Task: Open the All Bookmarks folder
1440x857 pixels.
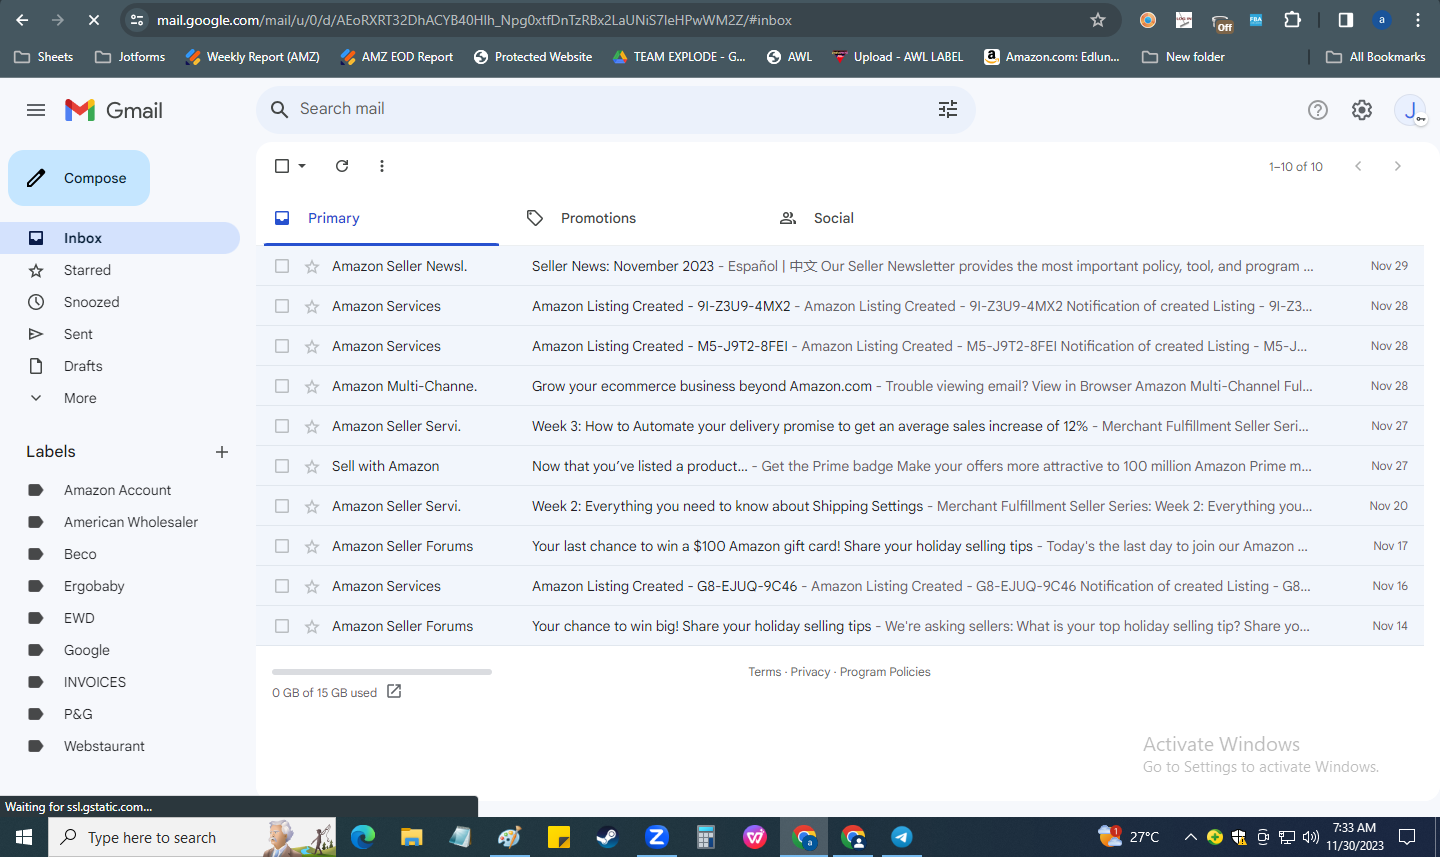Action: [1376, 57]
